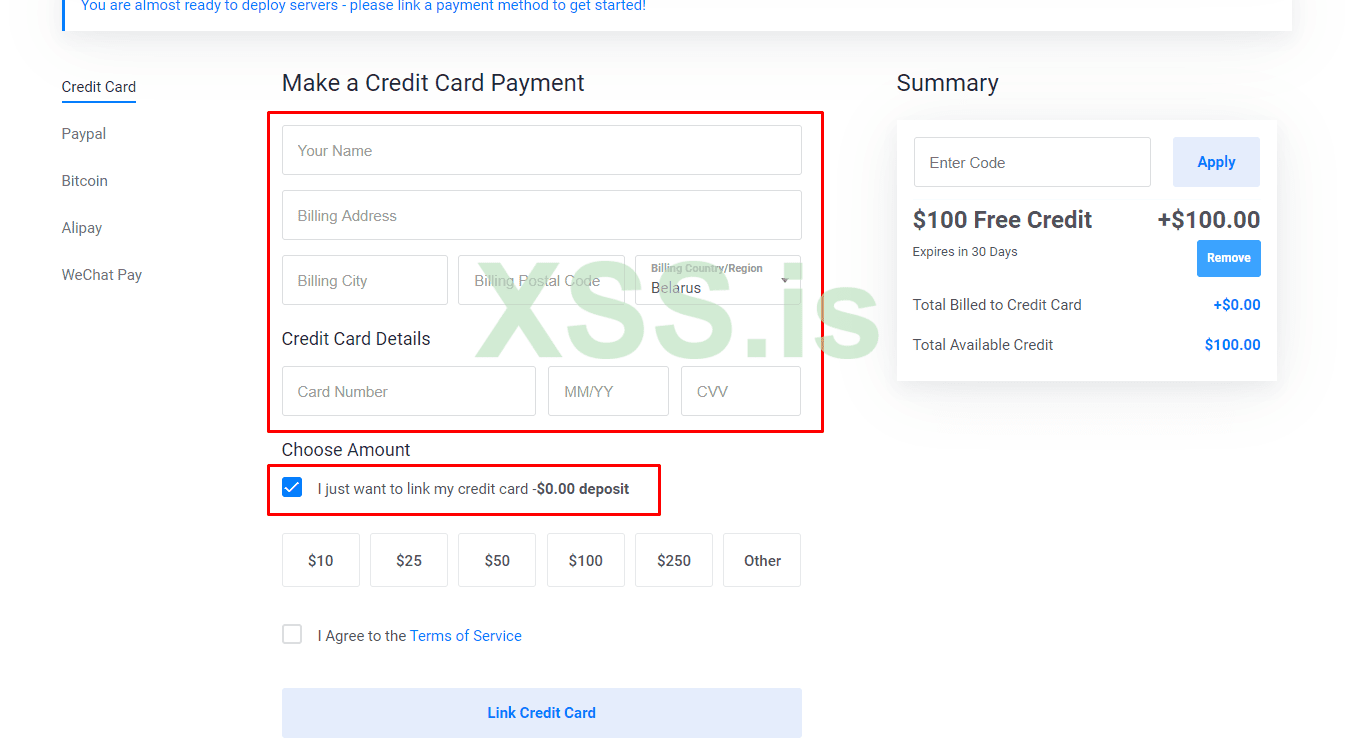Focus the Billing Postal Code field
This screenshot has width=1353, height=750.
click(x=541, y=281)
